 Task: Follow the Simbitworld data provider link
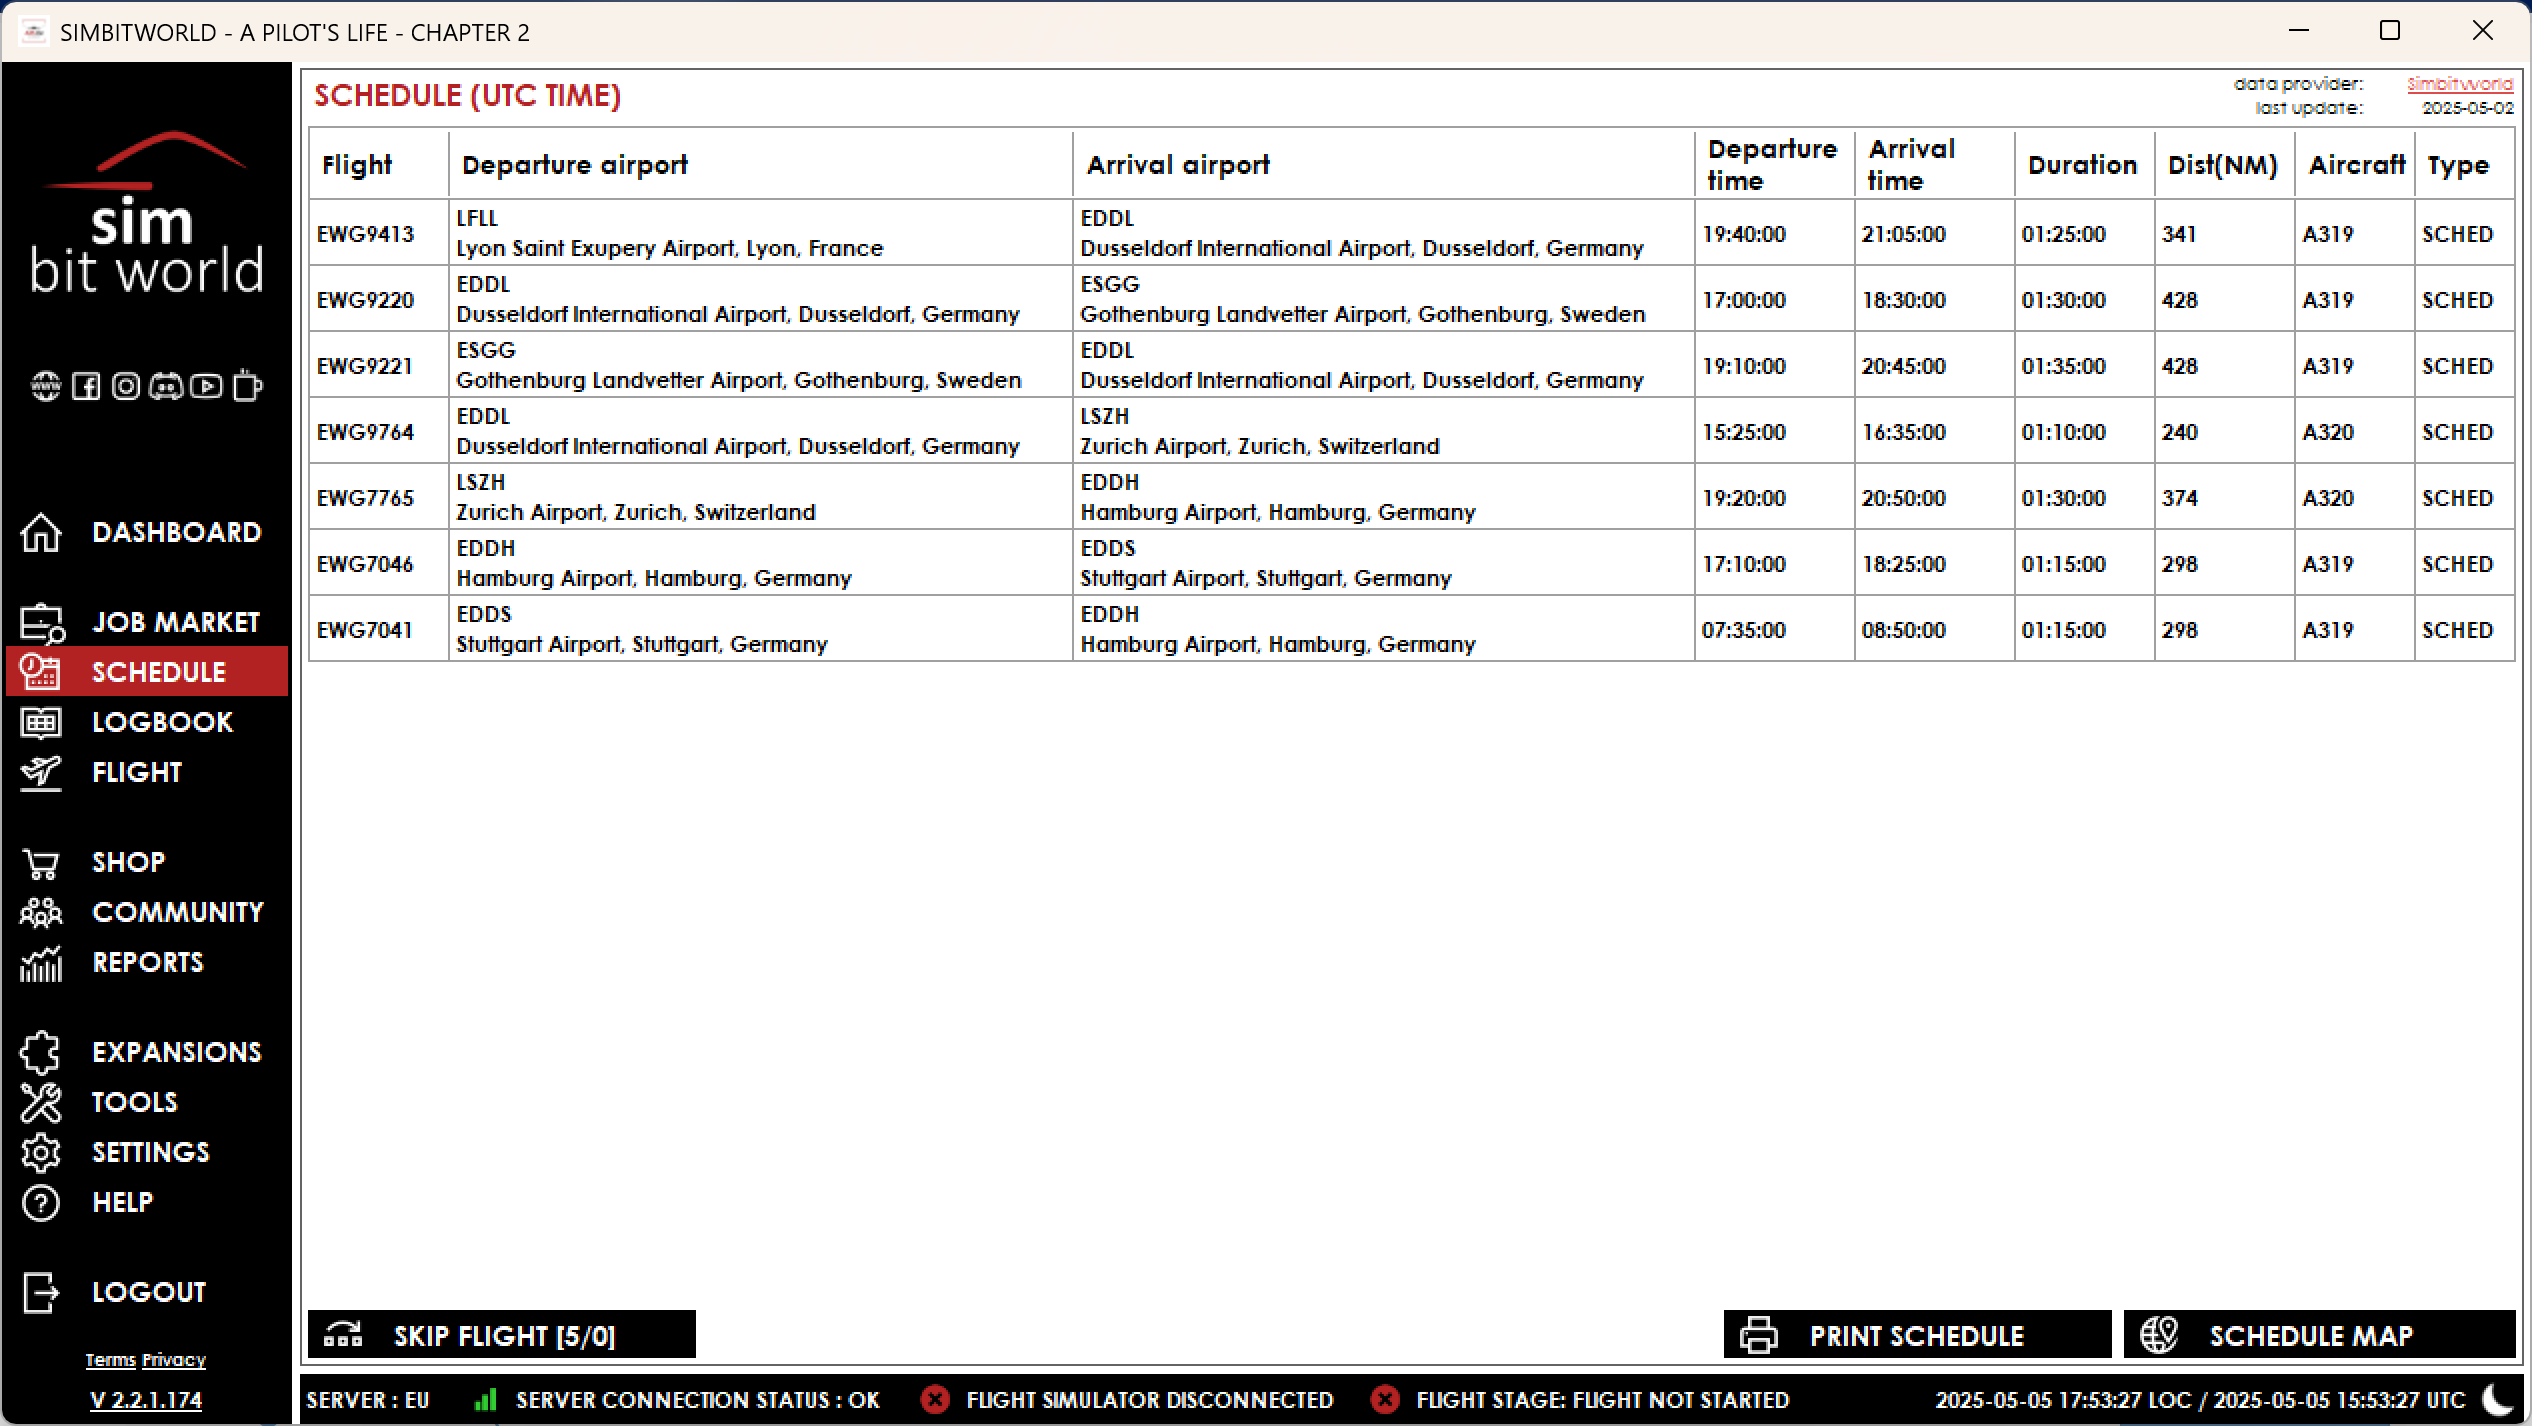[2459, 84]
